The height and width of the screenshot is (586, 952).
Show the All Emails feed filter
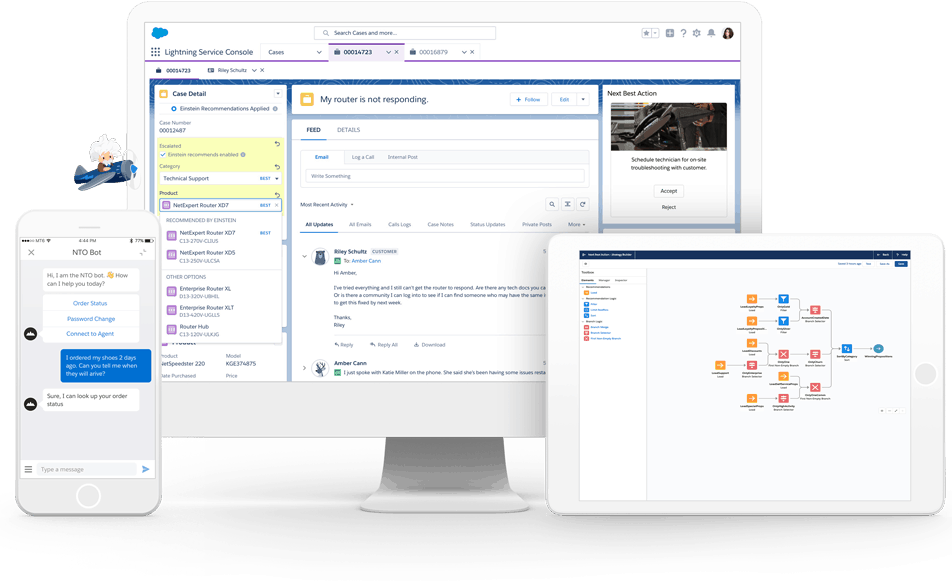[360, 225]
